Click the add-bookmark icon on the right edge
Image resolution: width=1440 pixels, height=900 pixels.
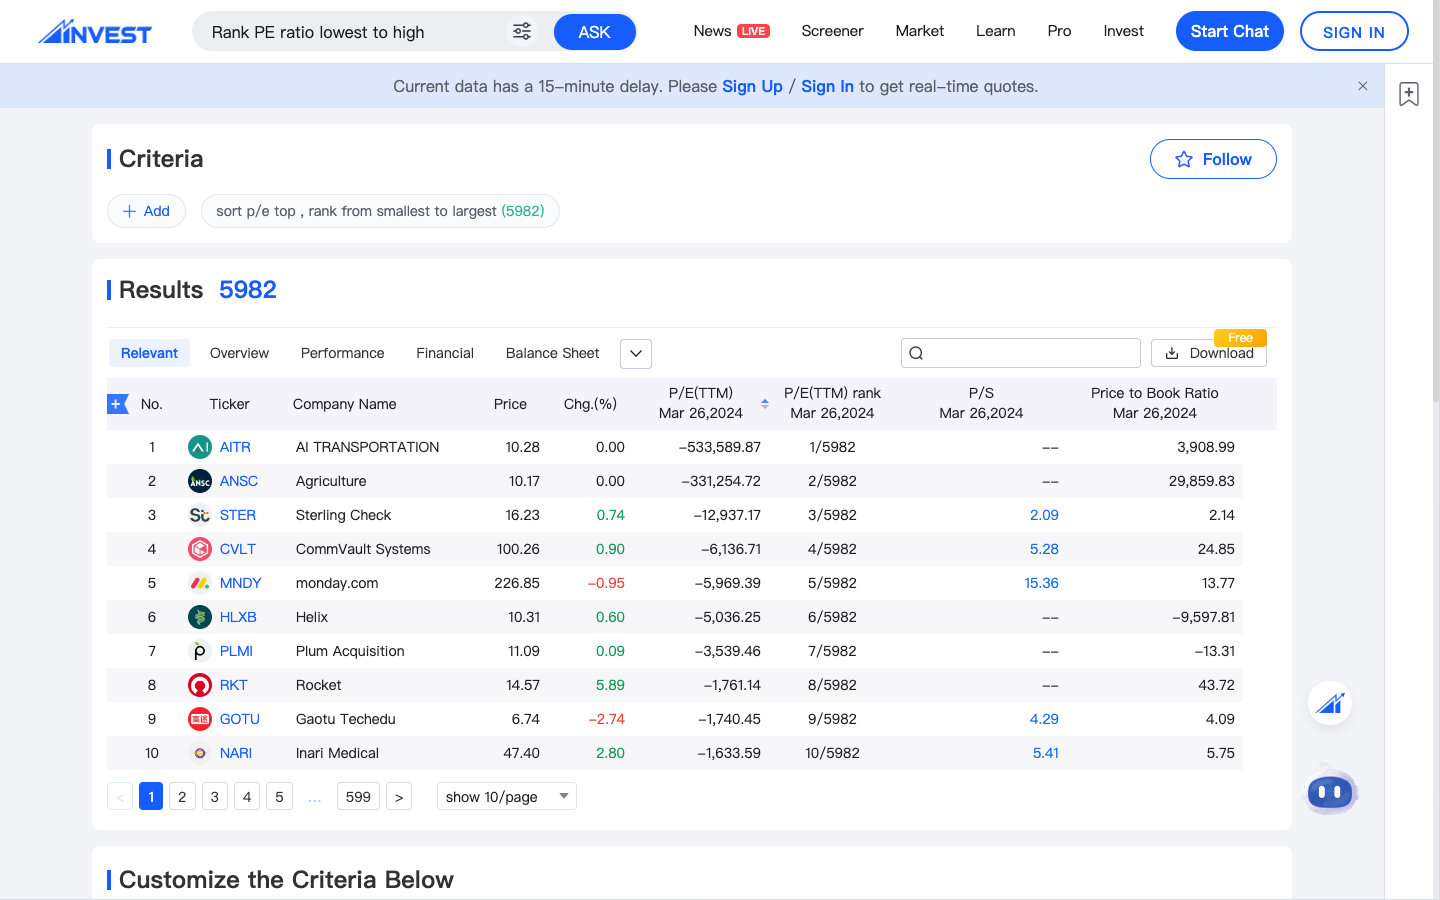tap(1409, 93)
